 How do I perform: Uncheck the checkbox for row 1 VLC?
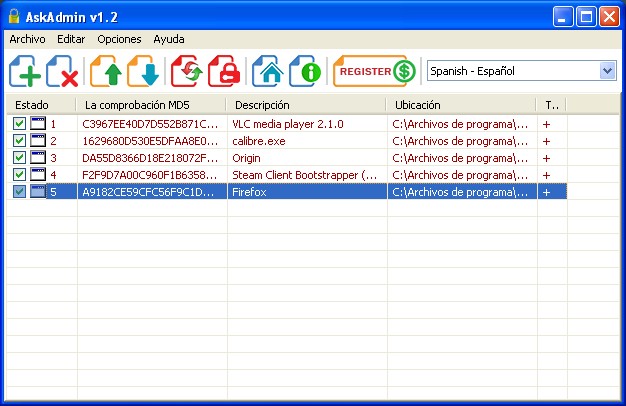[19, 124]
